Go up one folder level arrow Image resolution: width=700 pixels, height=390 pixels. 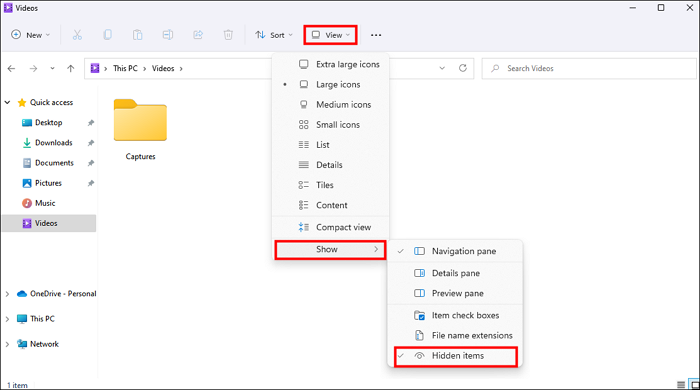coord(71,68)
